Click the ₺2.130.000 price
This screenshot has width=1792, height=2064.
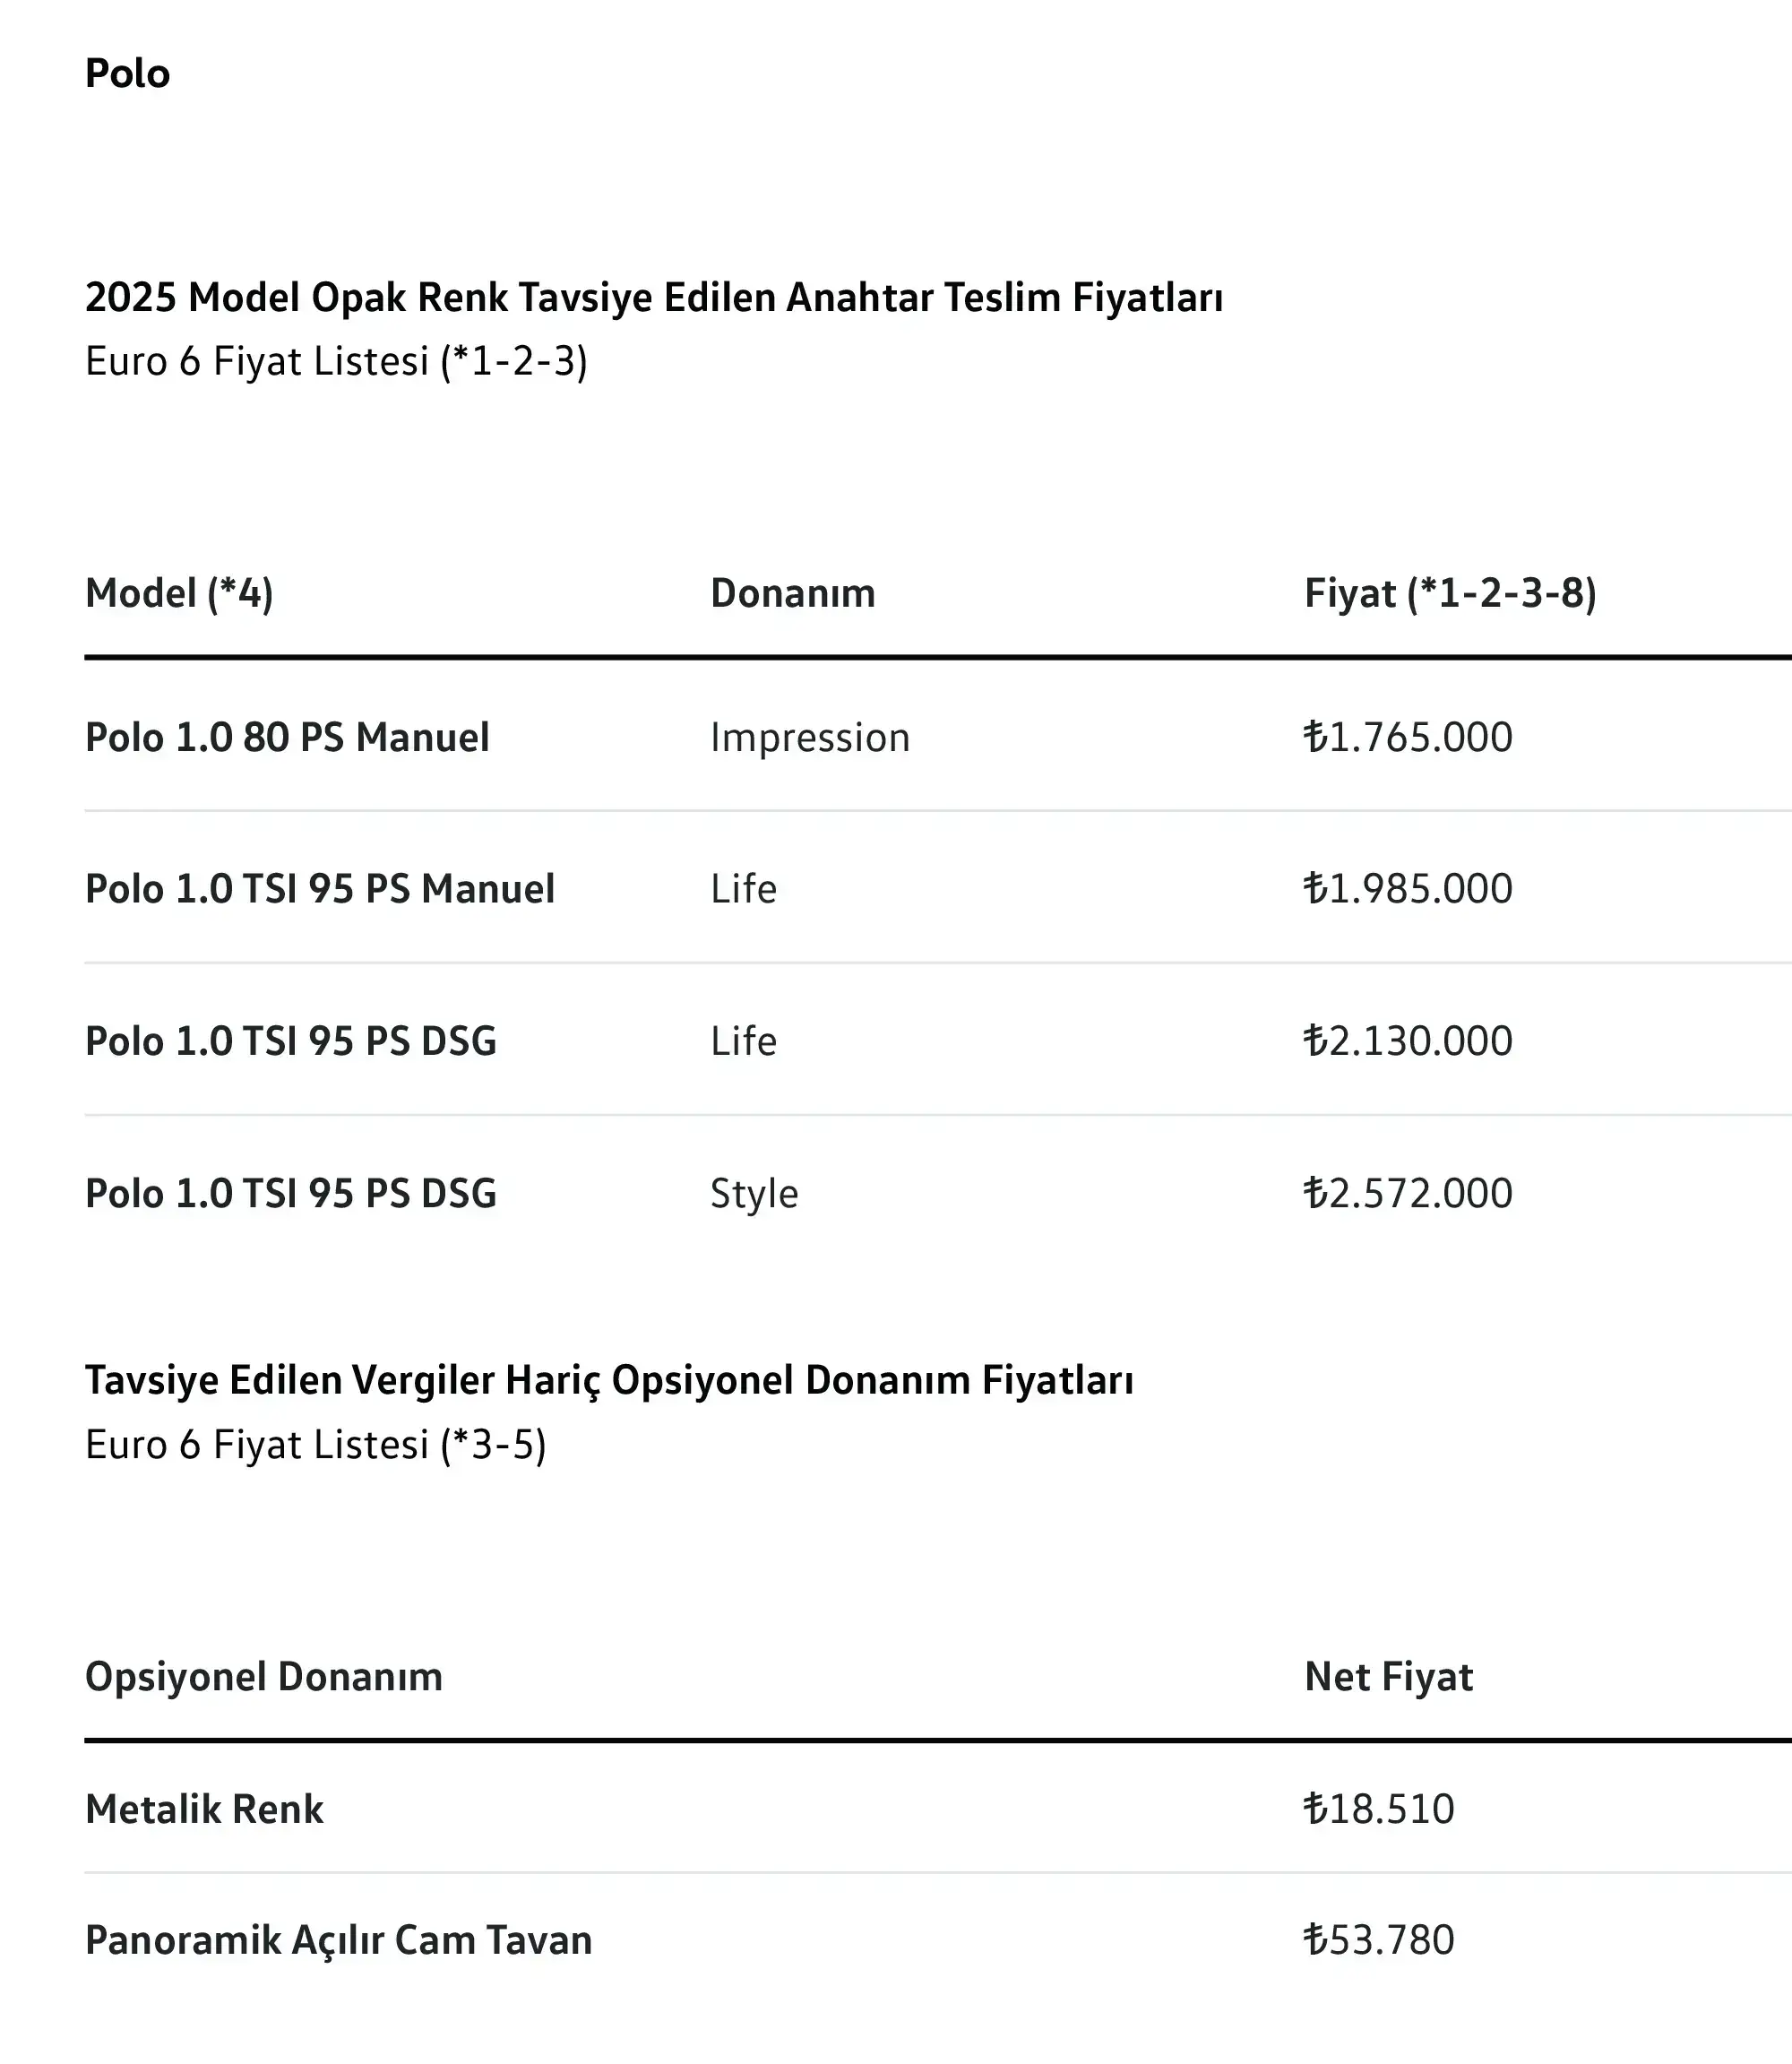(1408, 1041)
